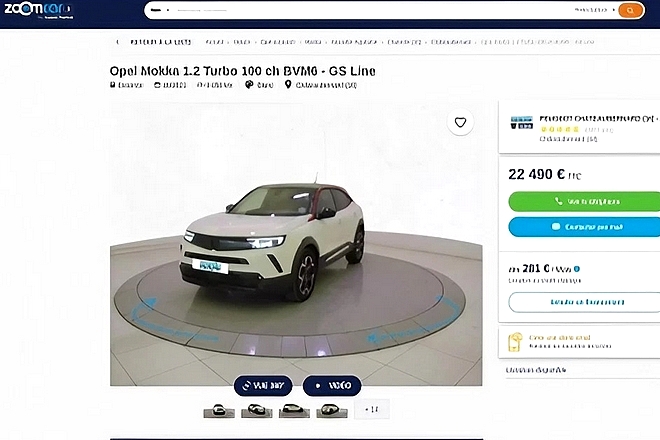This screenshot has height=440, width=660.
Task: Click the Zoomcar logo
Action: tap(39, 10)
